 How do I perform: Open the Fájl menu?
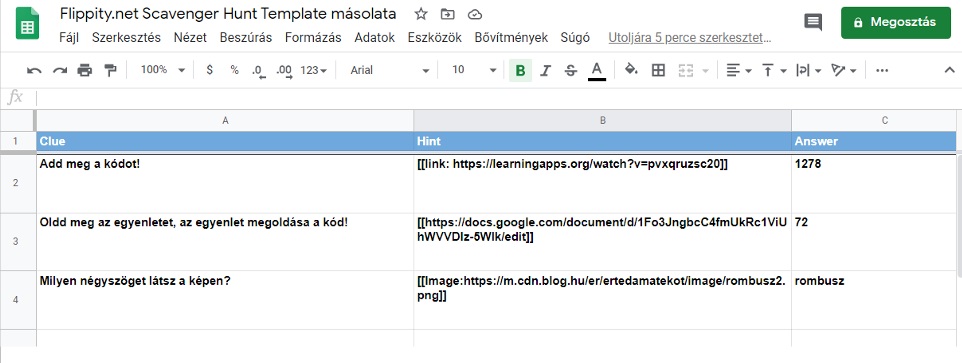click(69, 38)
